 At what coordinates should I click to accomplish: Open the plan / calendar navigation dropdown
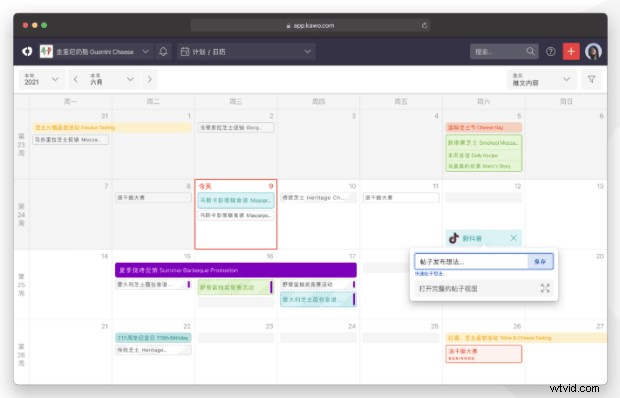[x=246, y=51]
